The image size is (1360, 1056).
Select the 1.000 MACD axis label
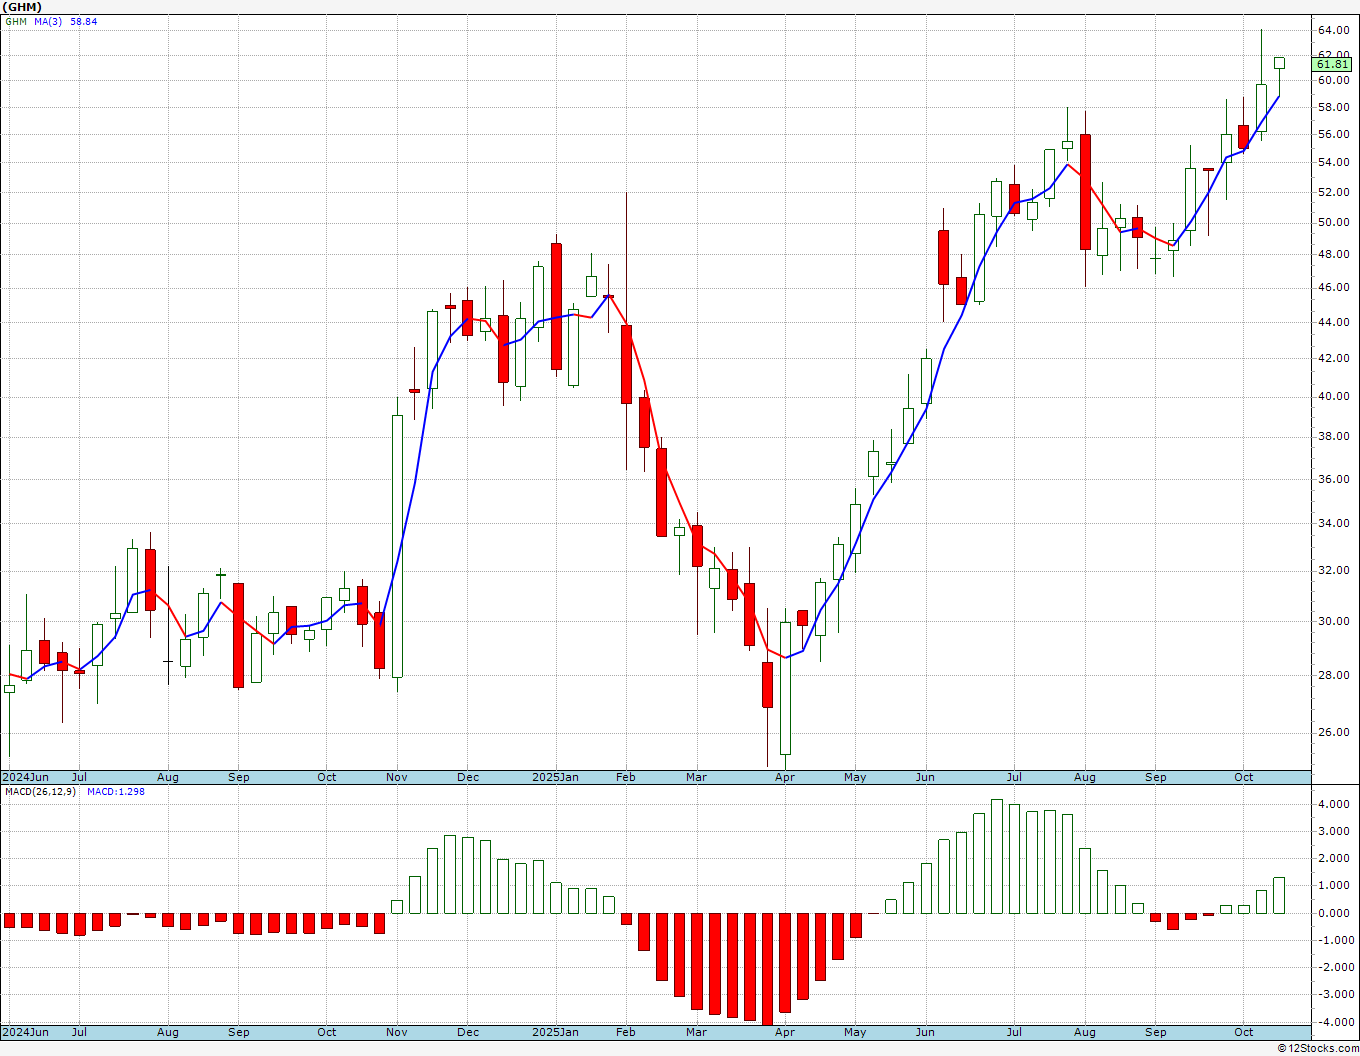(x=1335, y=886)
